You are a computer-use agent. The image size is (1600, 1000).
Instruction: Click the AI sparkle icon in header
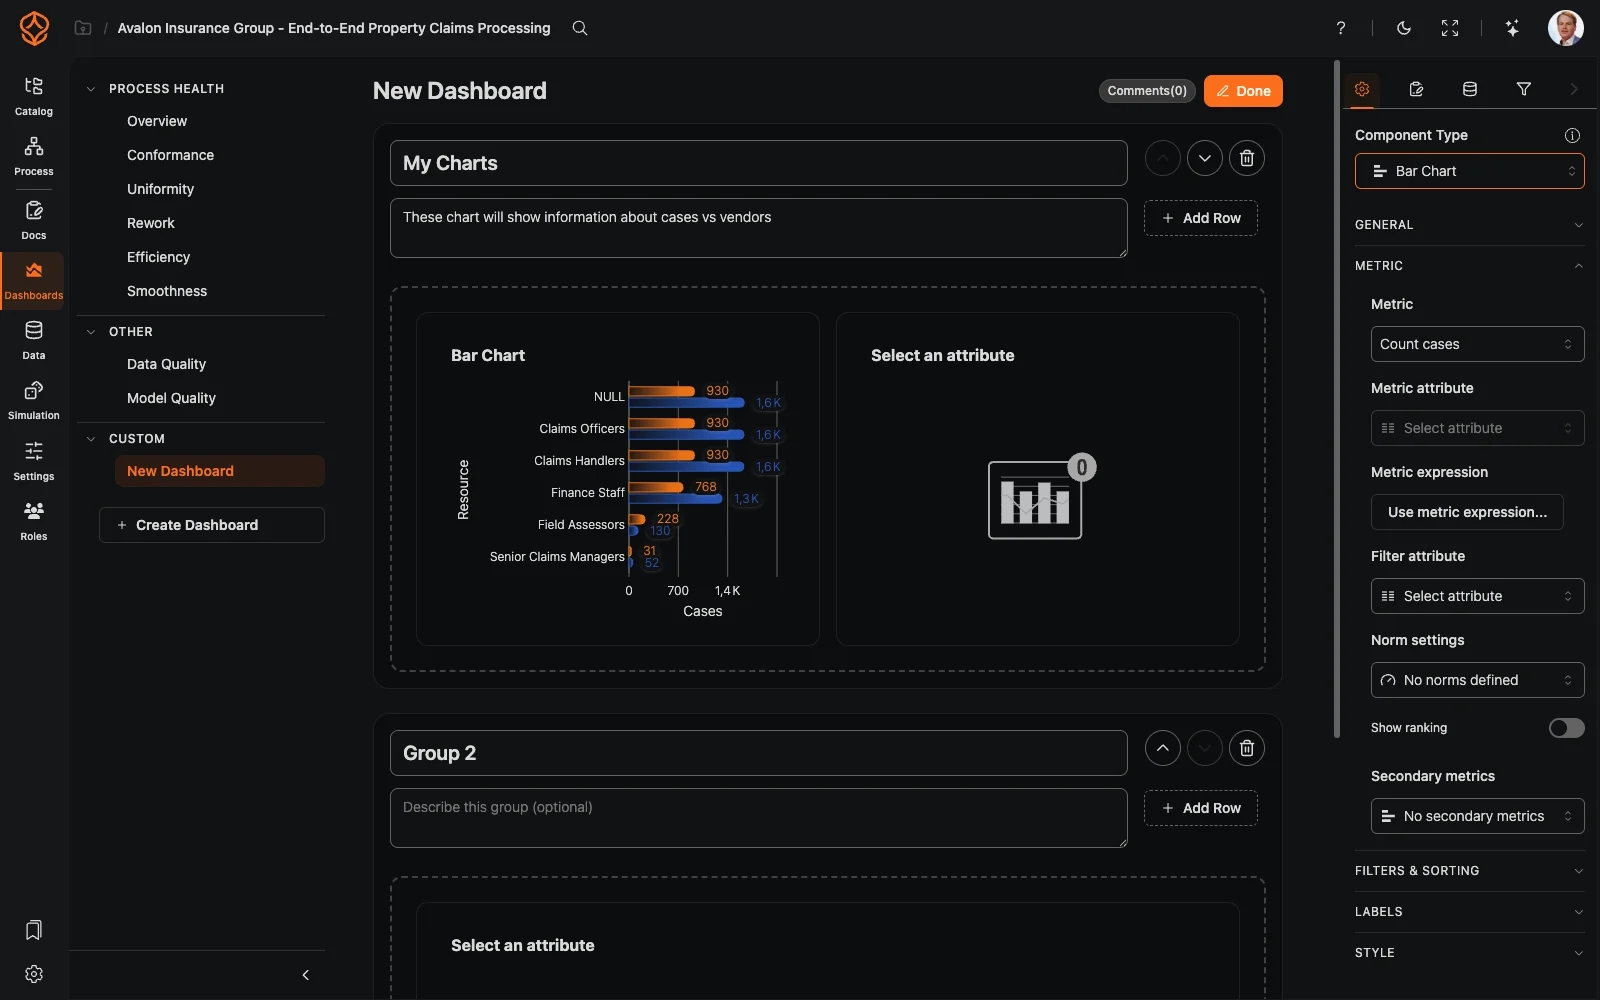pos(1513,28)
